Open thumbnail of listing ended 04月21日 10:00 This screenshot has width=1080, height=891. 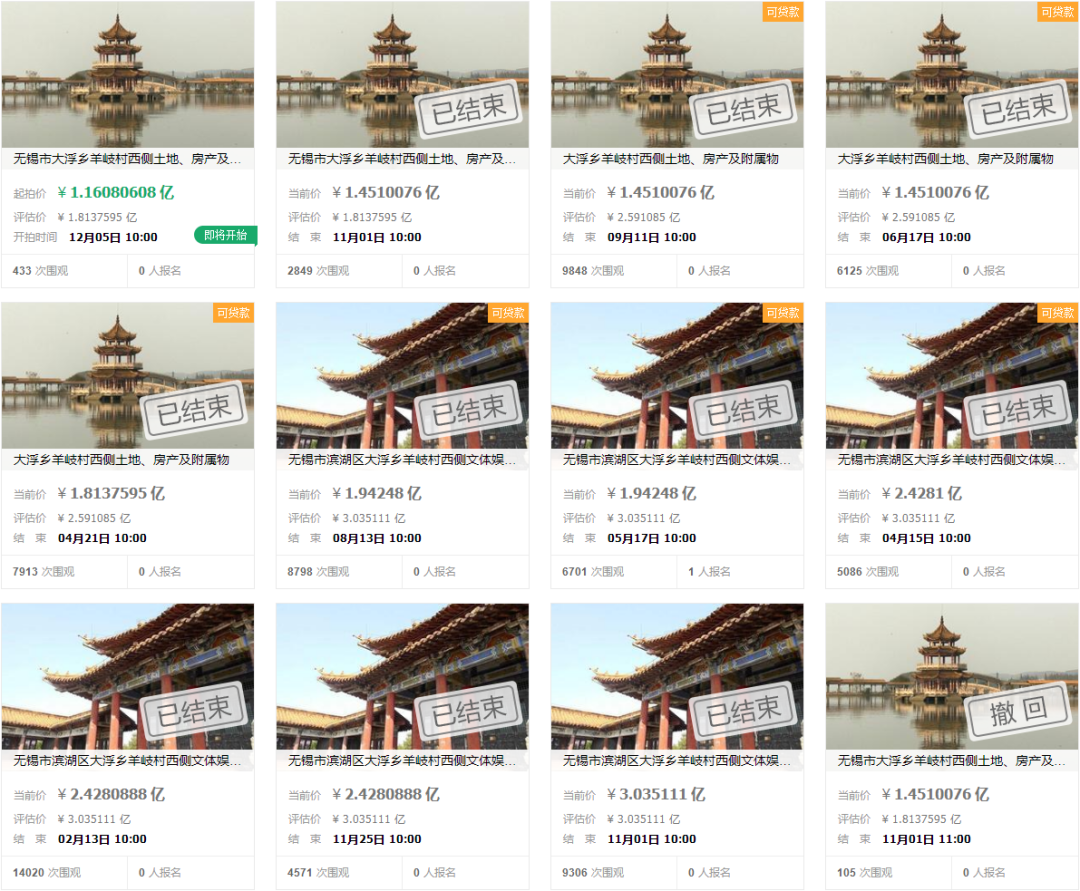tap(127, 375)
